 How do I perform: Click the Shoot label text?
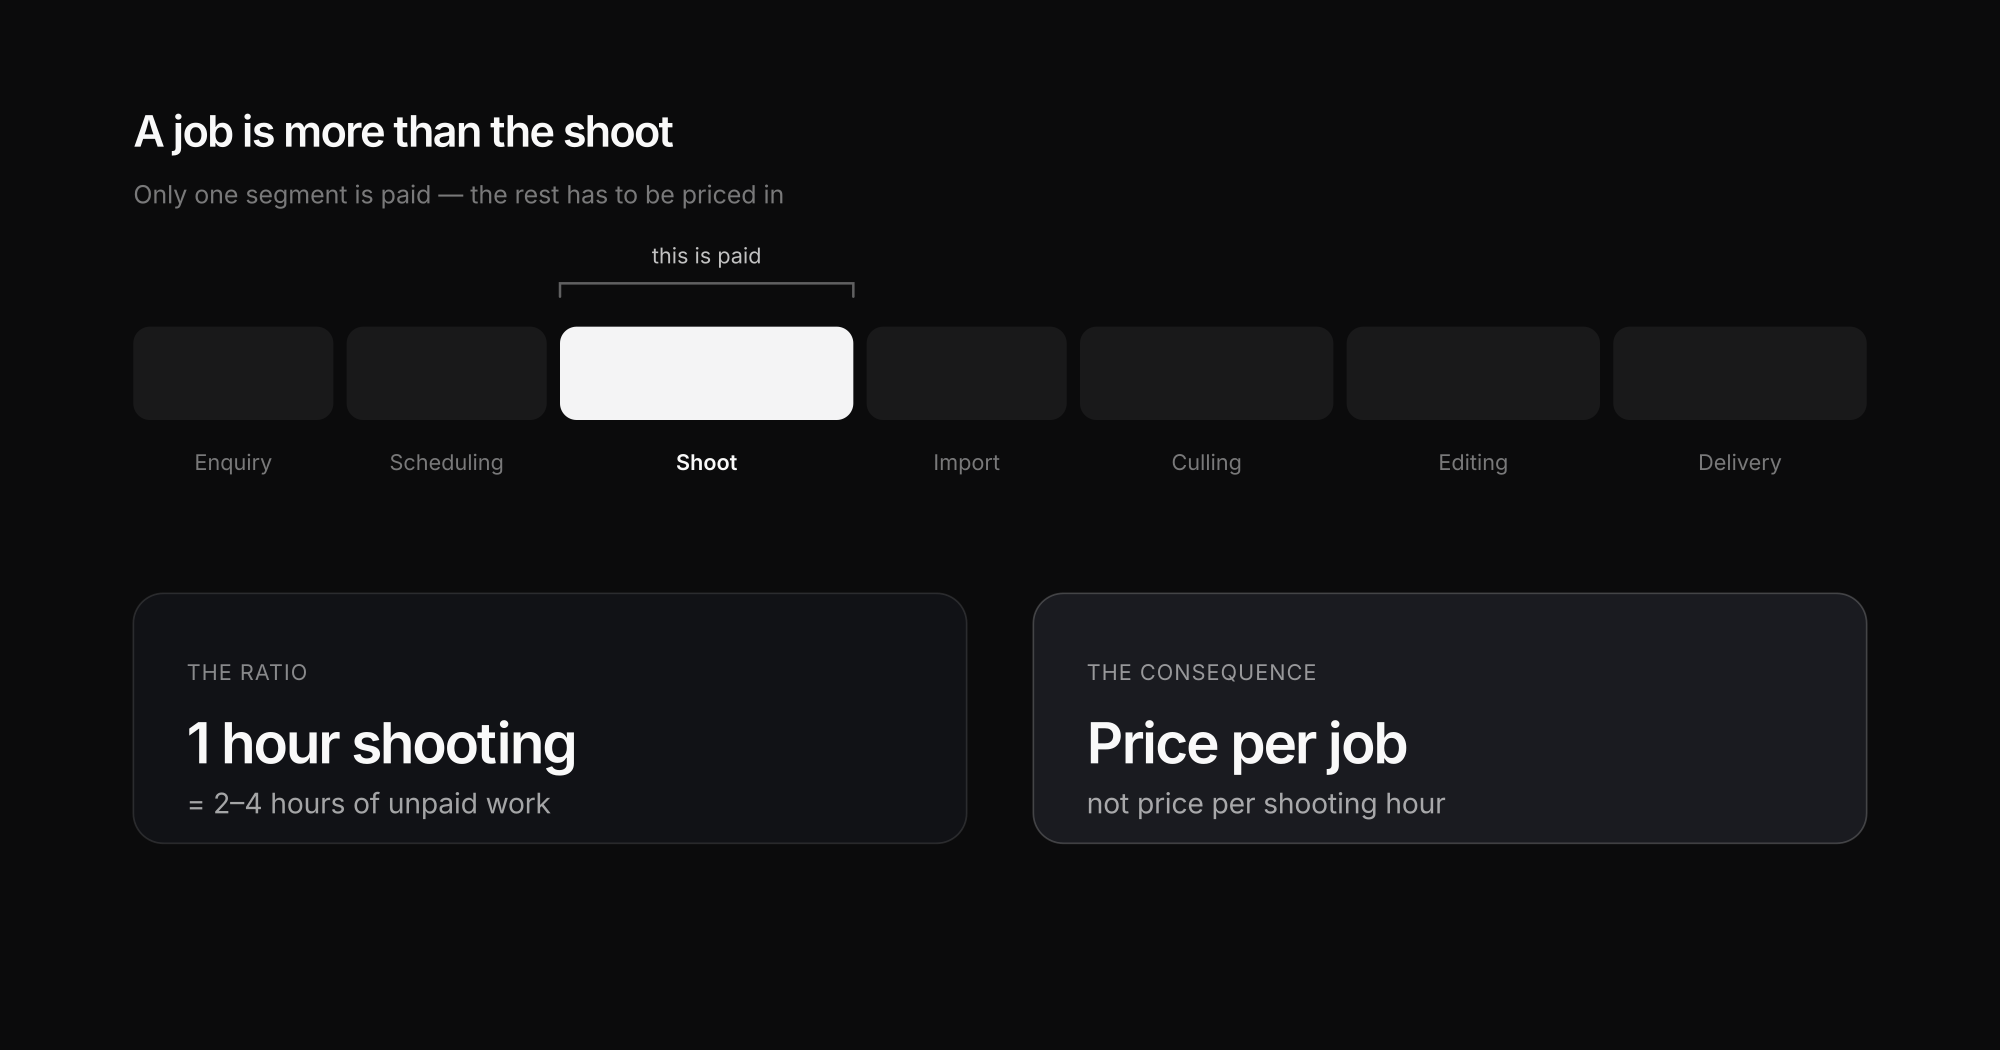point(706,462)
